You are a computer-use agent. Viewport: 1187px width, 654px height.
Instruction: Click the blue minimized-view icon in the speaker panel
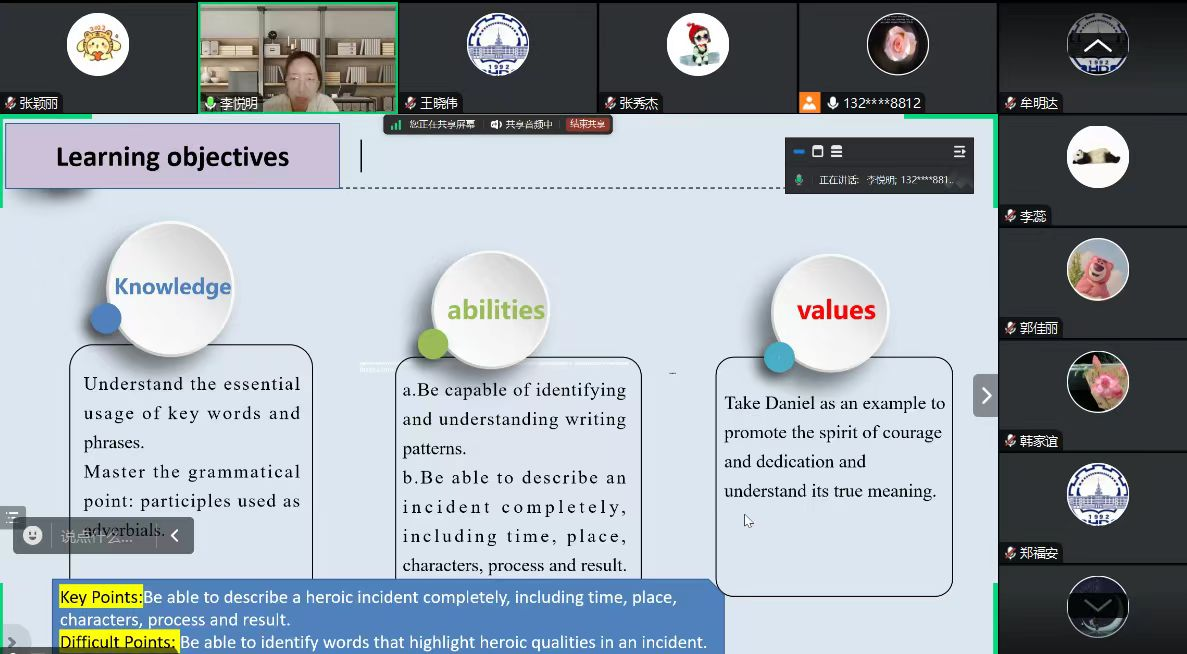(799, 152)
